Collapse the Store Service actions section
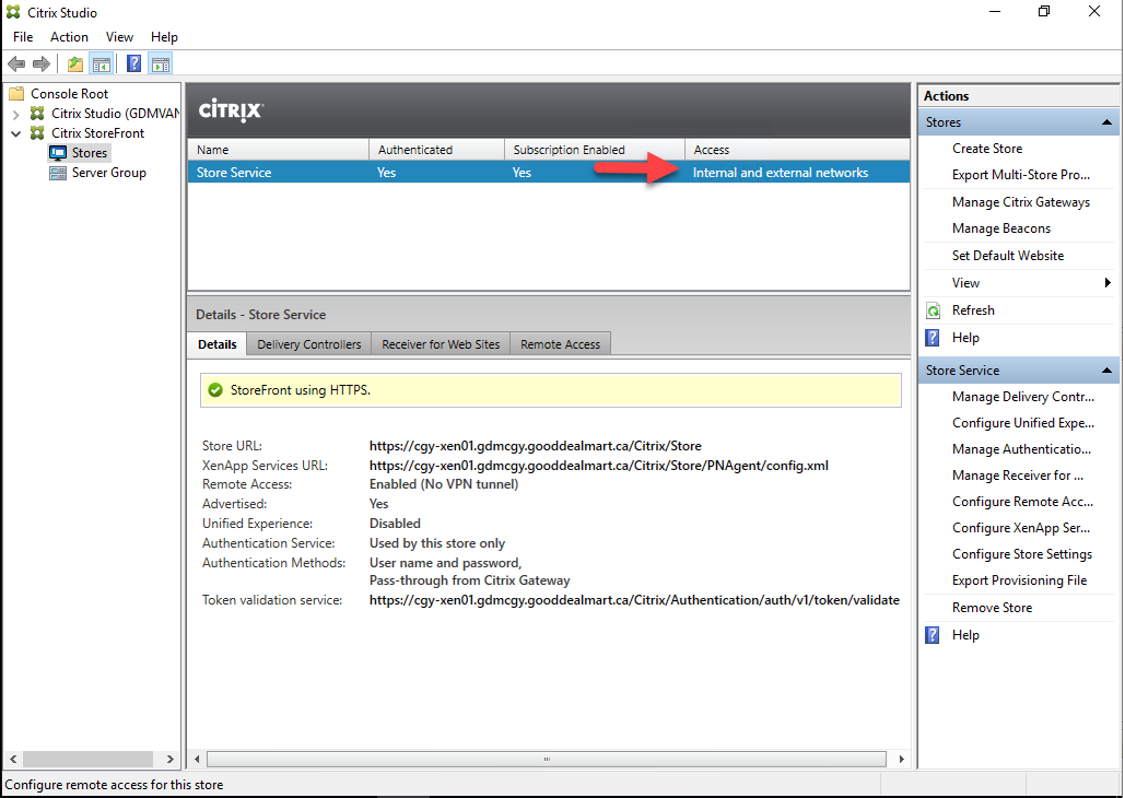Screen dimensions: 1123x798 1107,370
